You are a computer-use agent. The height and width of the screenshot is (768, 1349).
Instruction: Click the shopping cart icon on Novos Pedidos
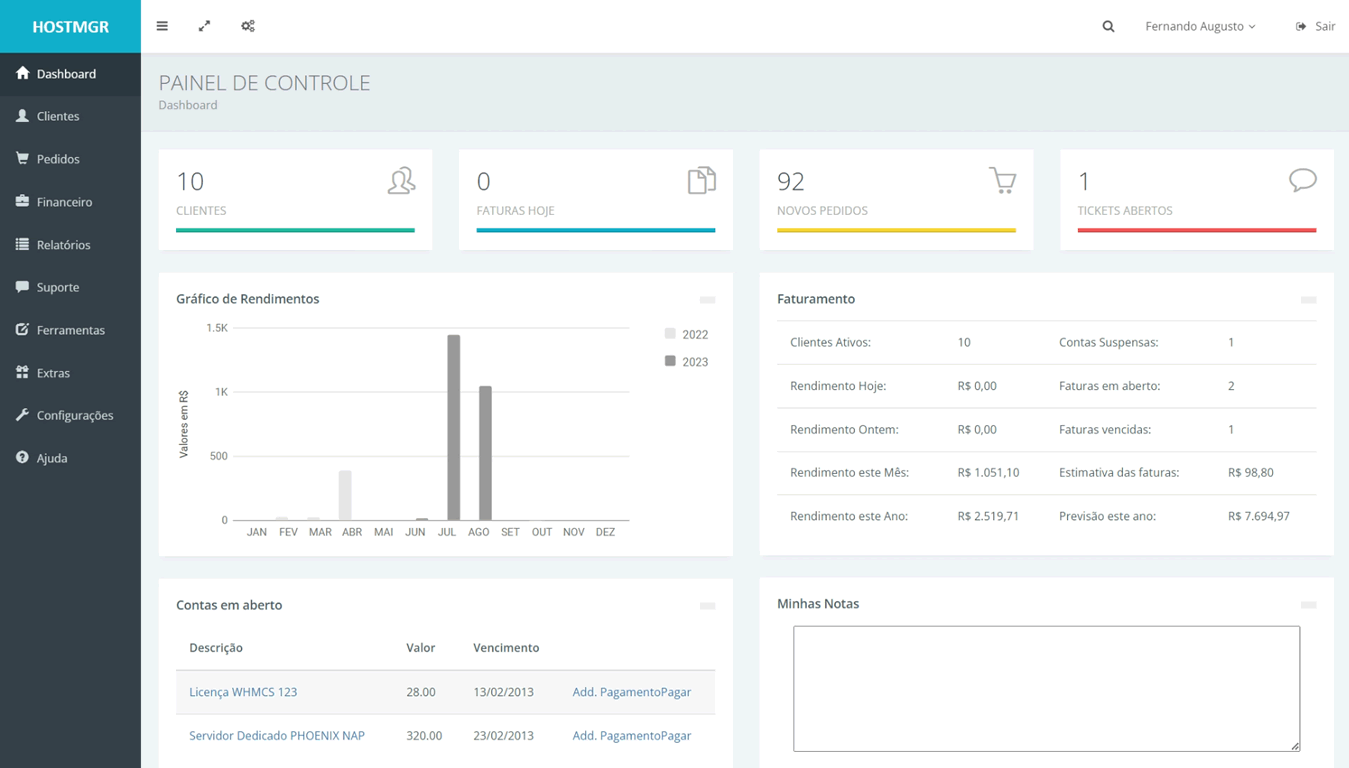coord(1002,180)
